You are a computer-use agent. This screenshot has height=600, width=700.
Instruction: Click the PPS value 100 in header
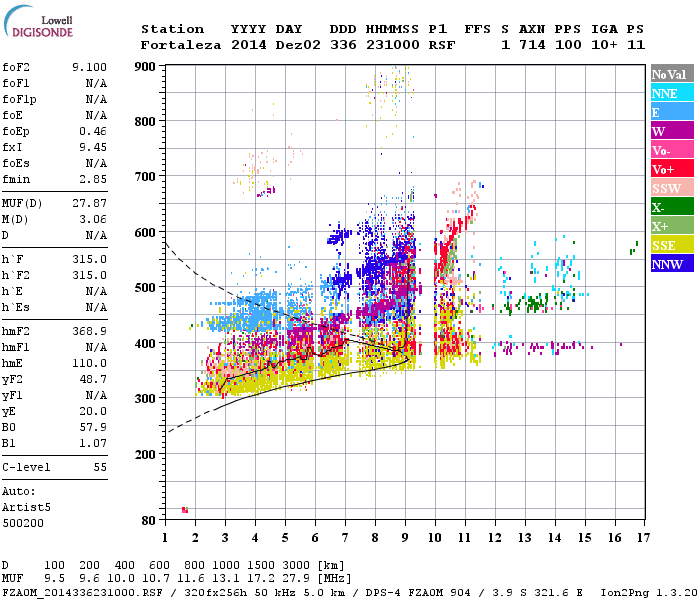point(568,45)
